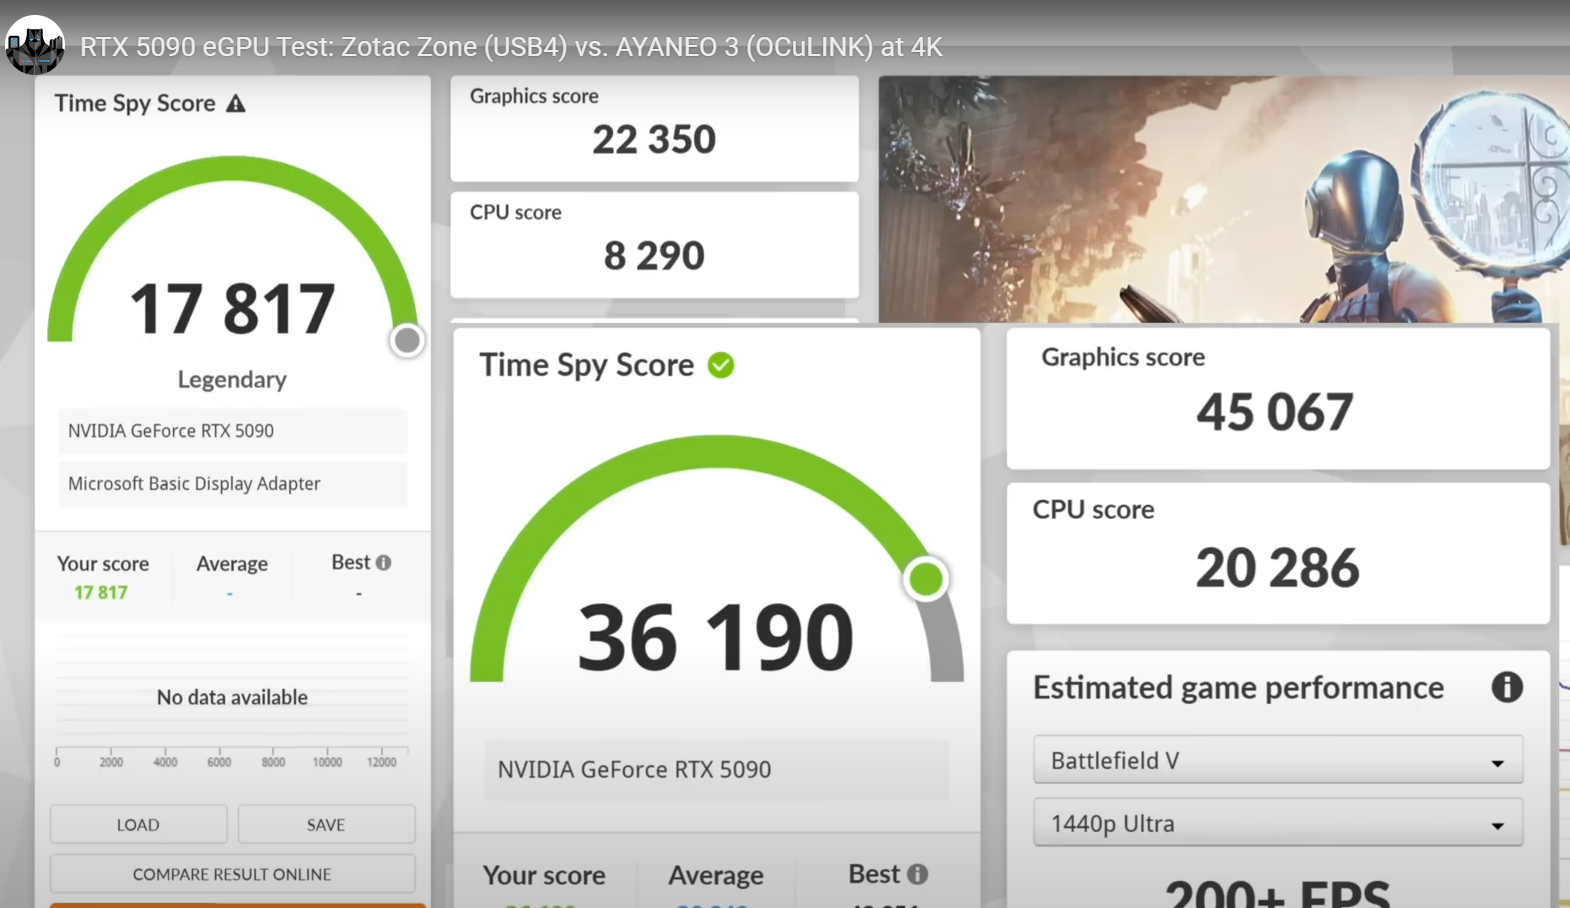Image resolution: width=1570 pixels, height=908 pixels.
Task: Click the Legendary rating label
Action: 232,380
